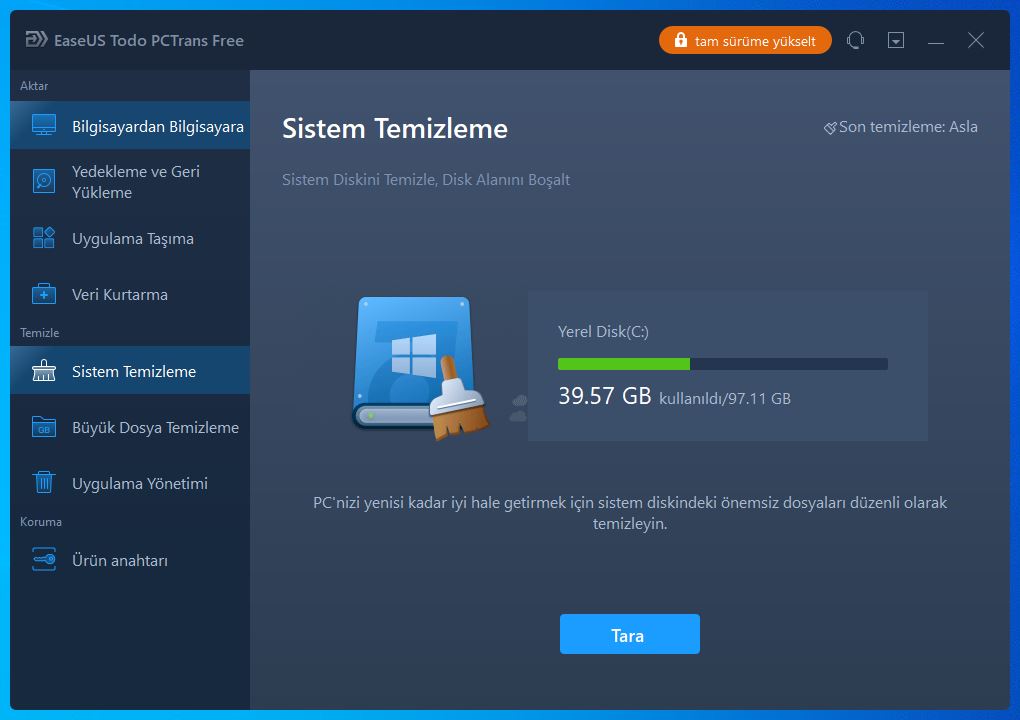Click the 'Aktar' section label
The height and width of the screenshot is (720, 1020).
[34, 86]
